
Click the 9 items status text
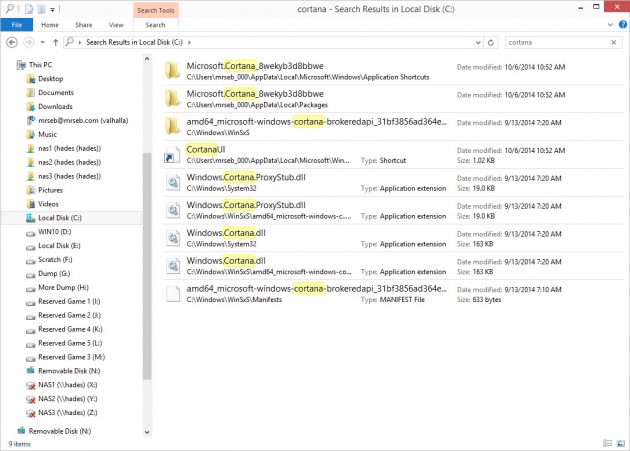tap(20, 444)
